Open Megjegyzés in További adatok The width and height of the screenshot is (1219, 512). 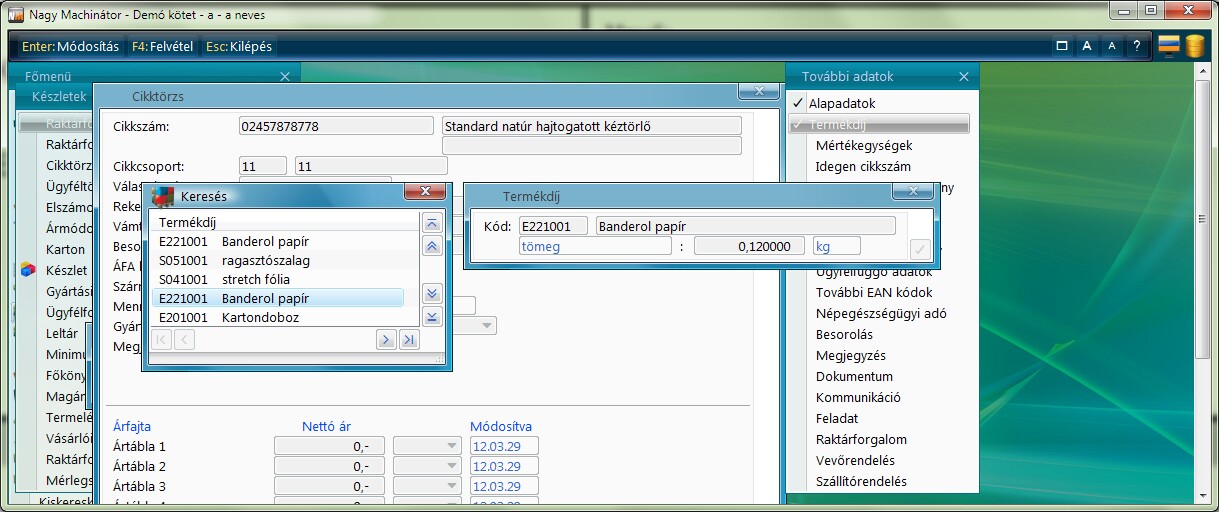tap(851, 355)
